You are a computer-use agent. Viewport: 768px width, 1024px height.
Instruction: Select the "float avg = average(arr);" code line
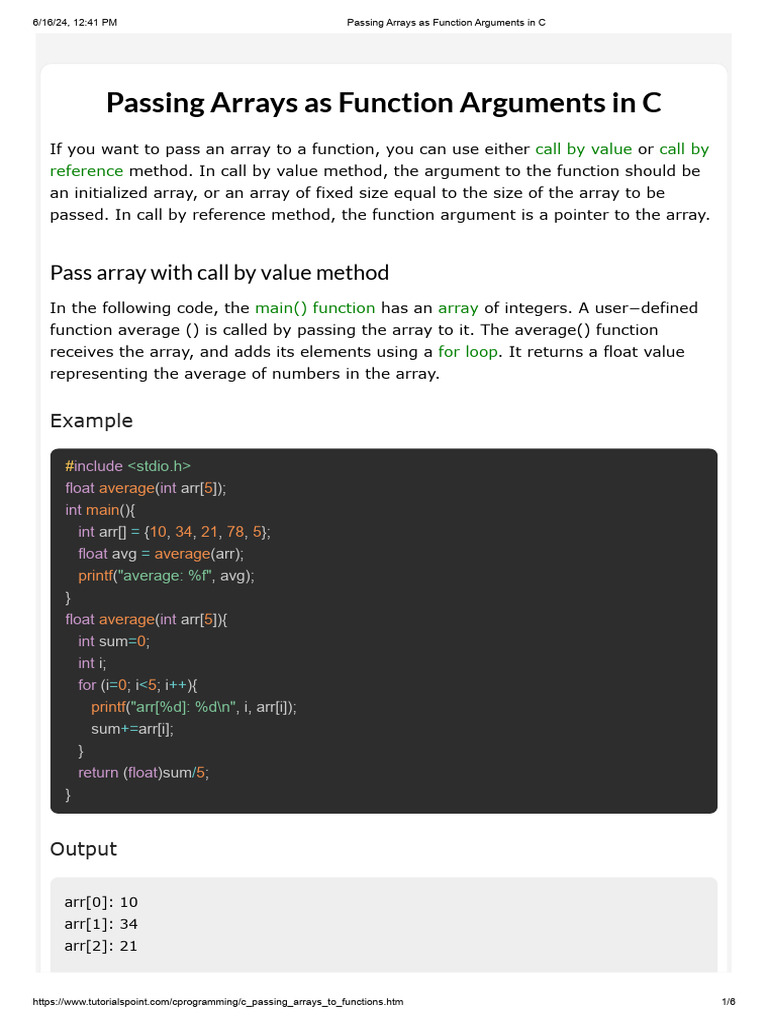(x=160, y=554)
